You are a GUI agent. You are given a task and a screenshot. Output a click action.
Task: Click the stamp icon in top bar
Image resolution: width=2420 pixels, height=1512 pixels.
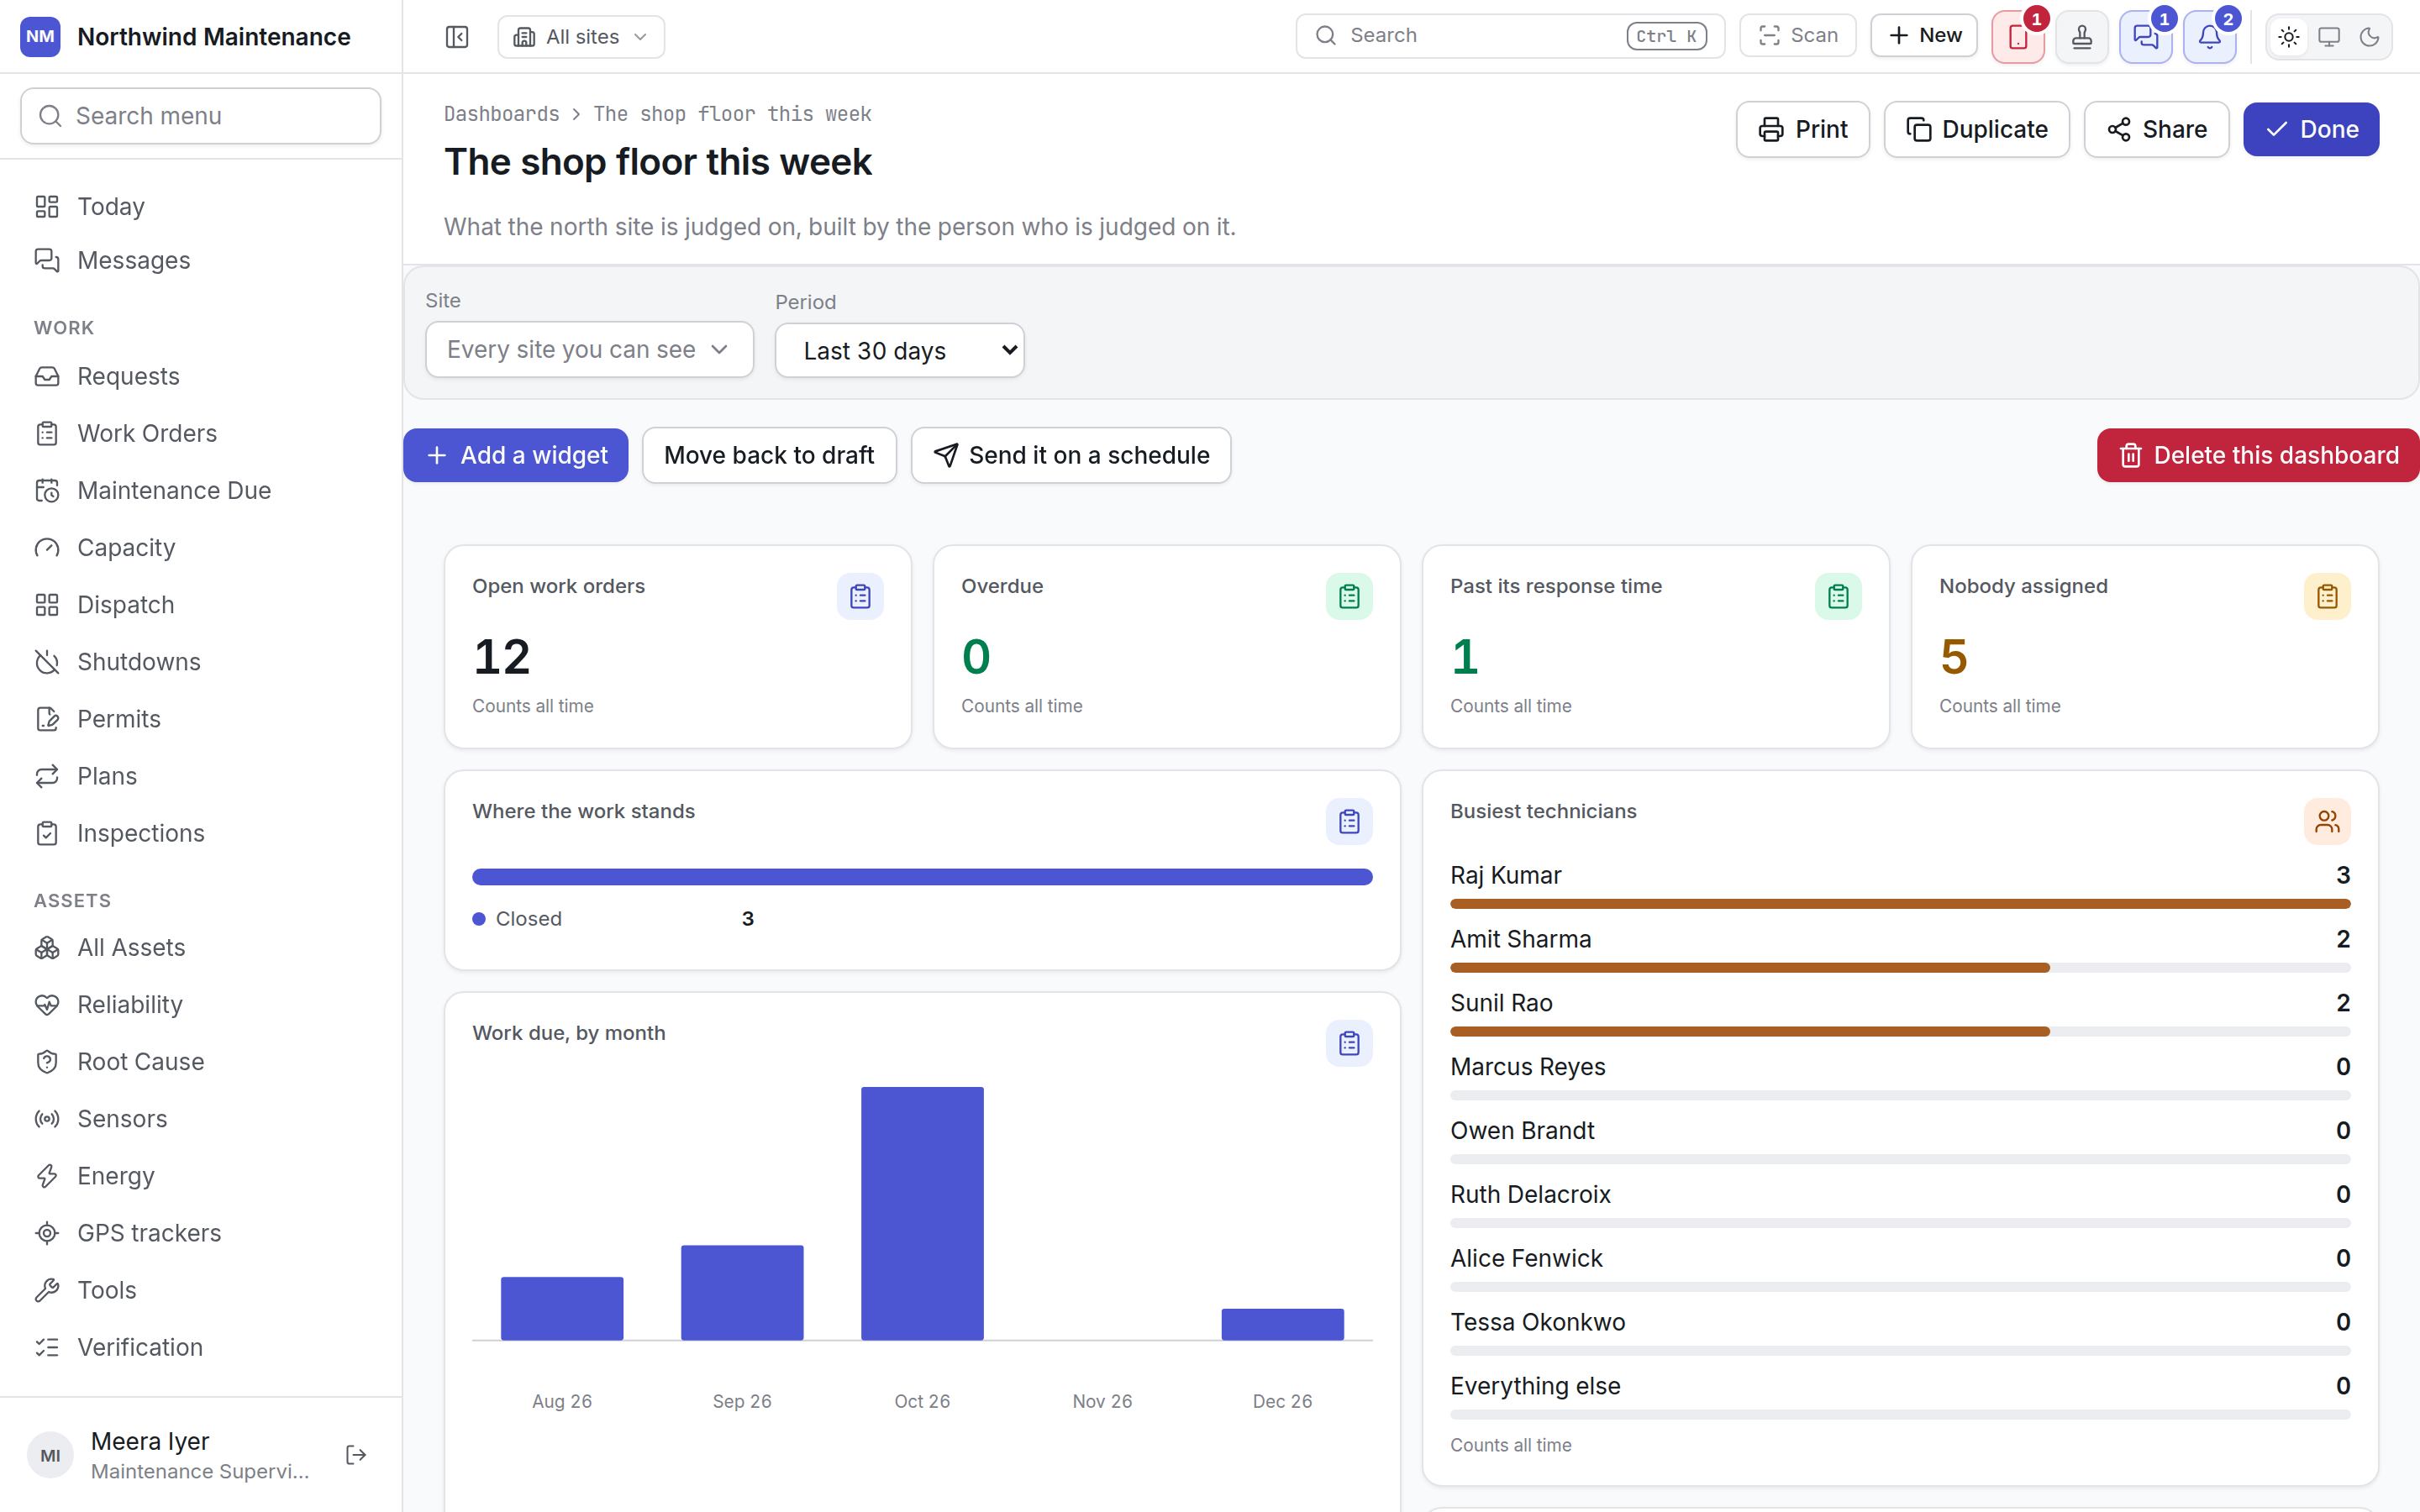[x=2082, y=37]
